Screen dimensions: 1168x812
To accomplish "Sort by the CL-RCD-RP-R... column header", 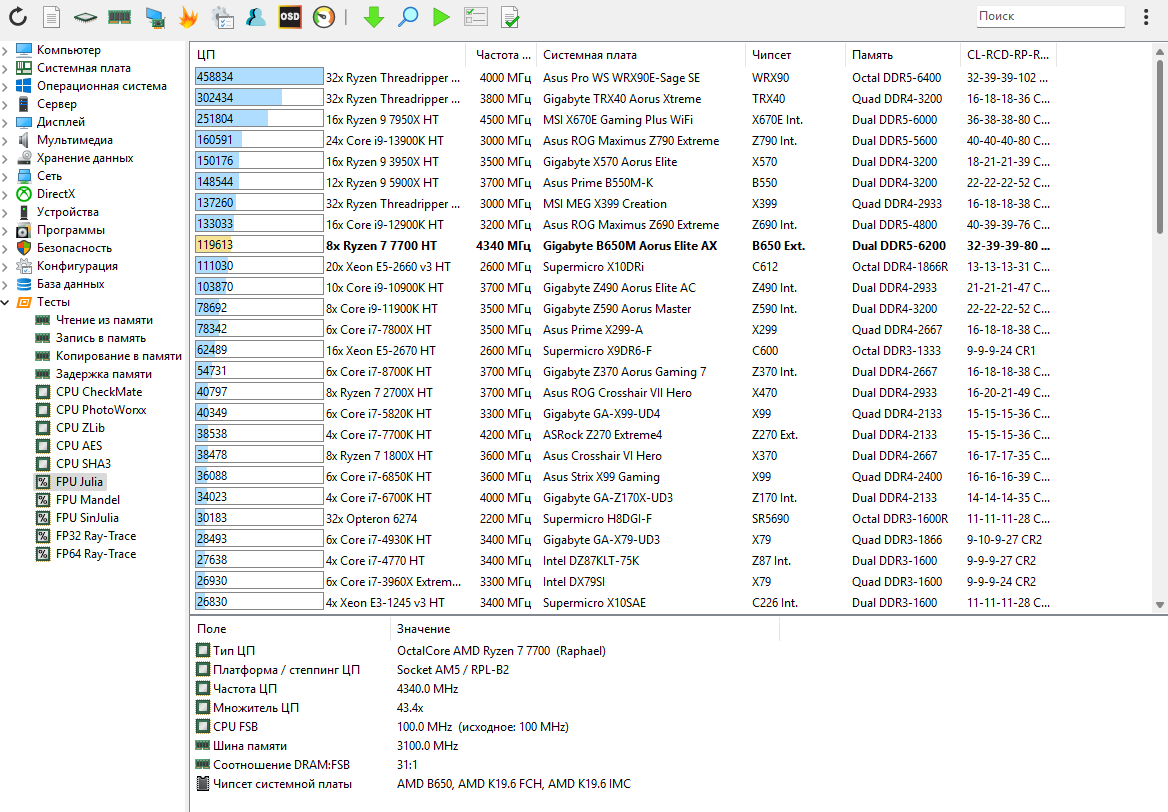I will click(x=1009, y=54).
